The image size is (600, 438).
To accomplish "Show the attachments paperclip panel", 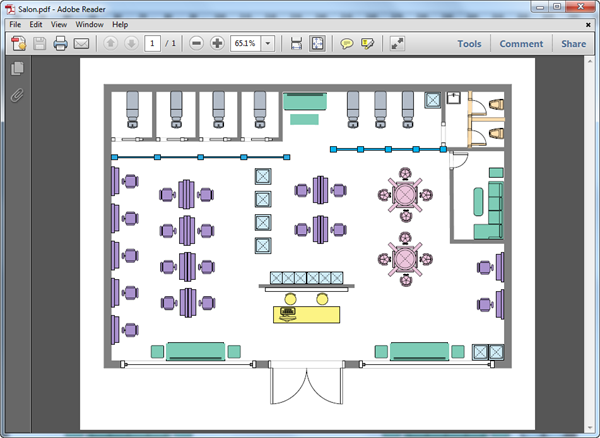I will pyautogui.click(x=17, y=96).
